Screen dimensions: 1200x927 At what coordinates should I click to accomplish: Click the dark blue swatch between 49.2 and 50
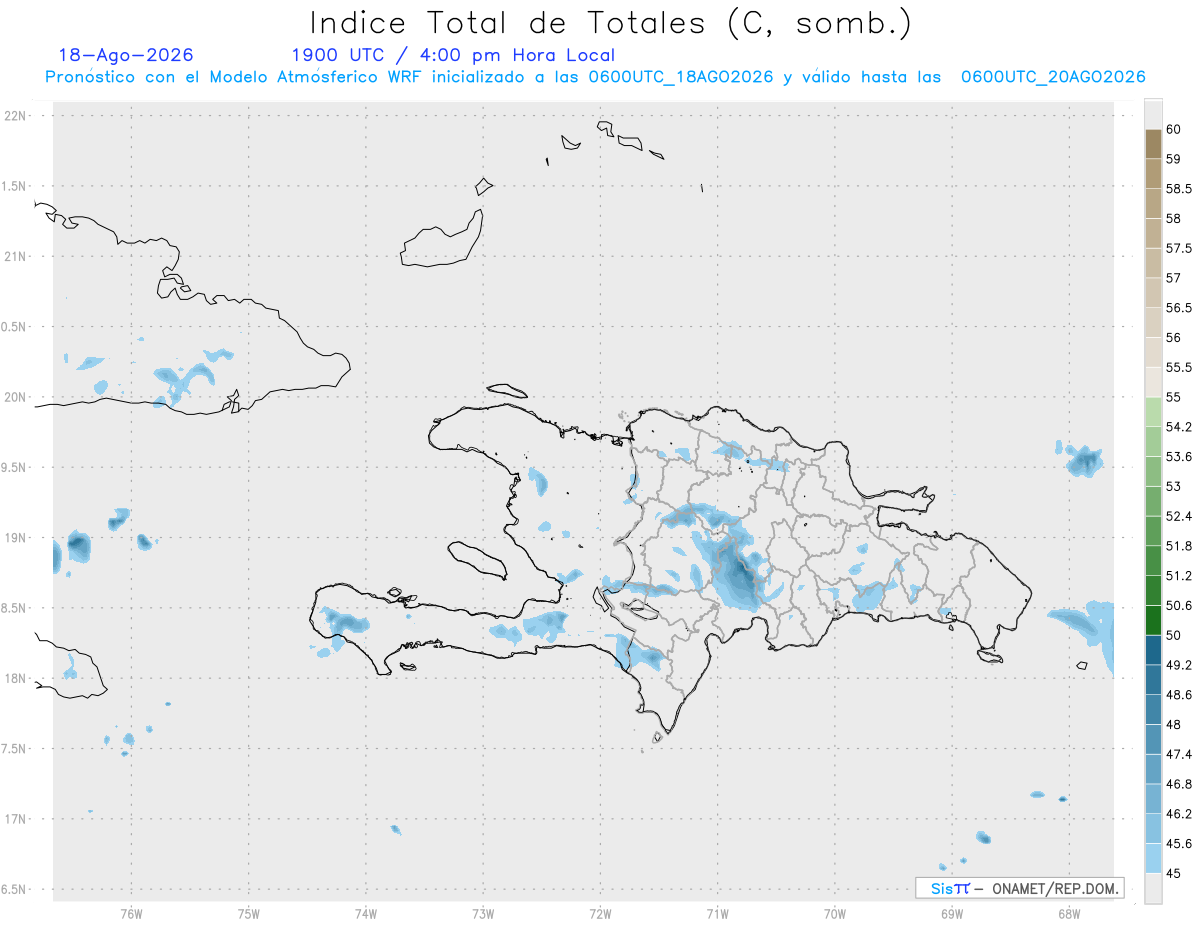tap(1153, 651)
